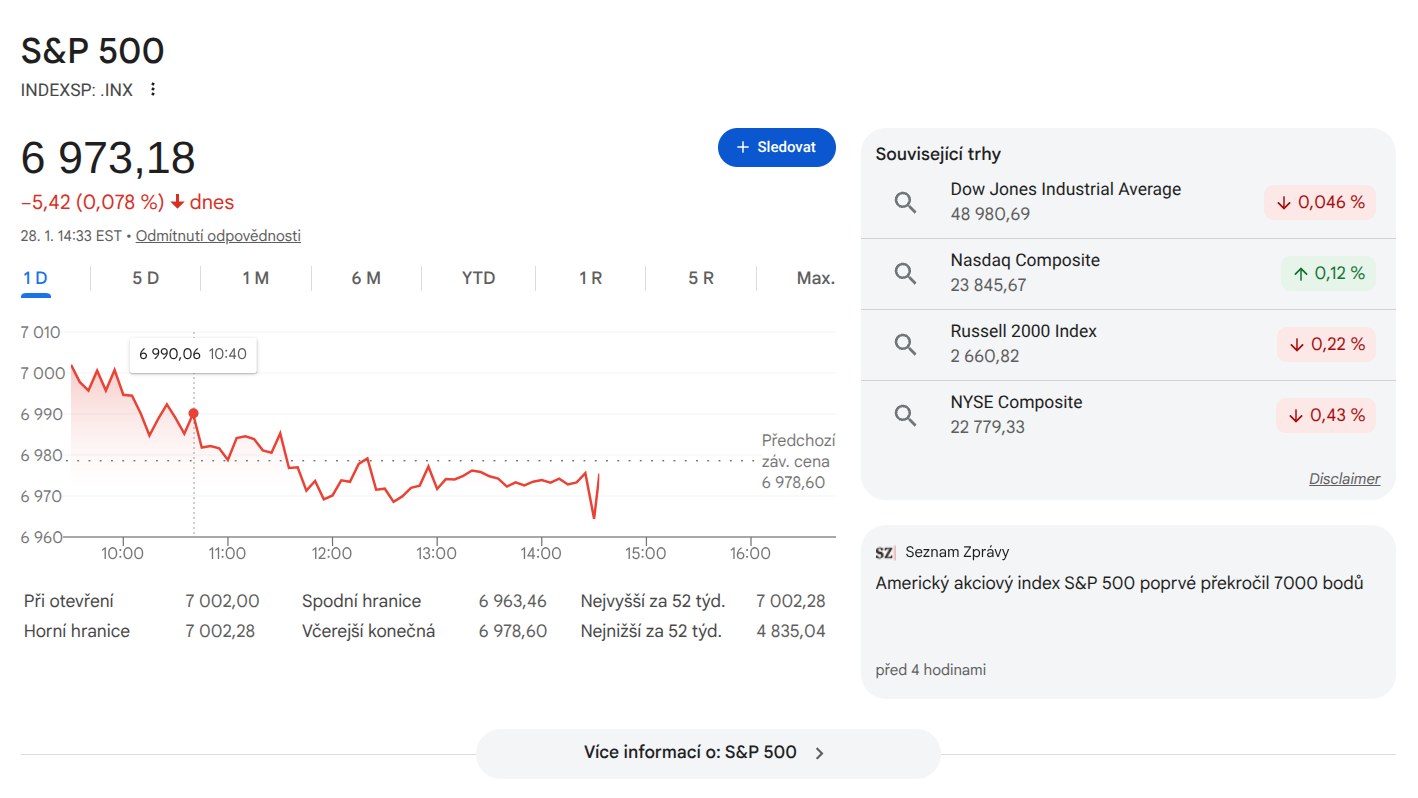Image resolution: width=1418 pixels, height=798 pixels.
Task: Click the Russell 2000 value 2 660,82
Action: (985, 356)
